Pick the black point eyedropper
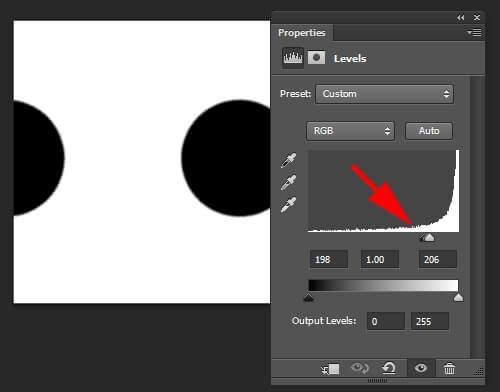Image resolution: width=500 pixels, height=392 pixels. click(288, 160)
